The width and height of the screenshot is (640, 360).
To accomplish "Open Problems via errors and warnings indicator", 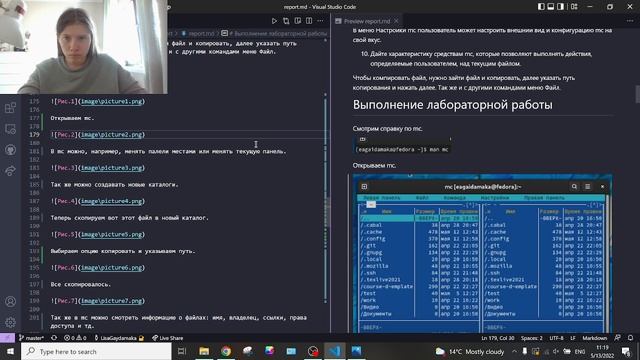I will point(75,338).
